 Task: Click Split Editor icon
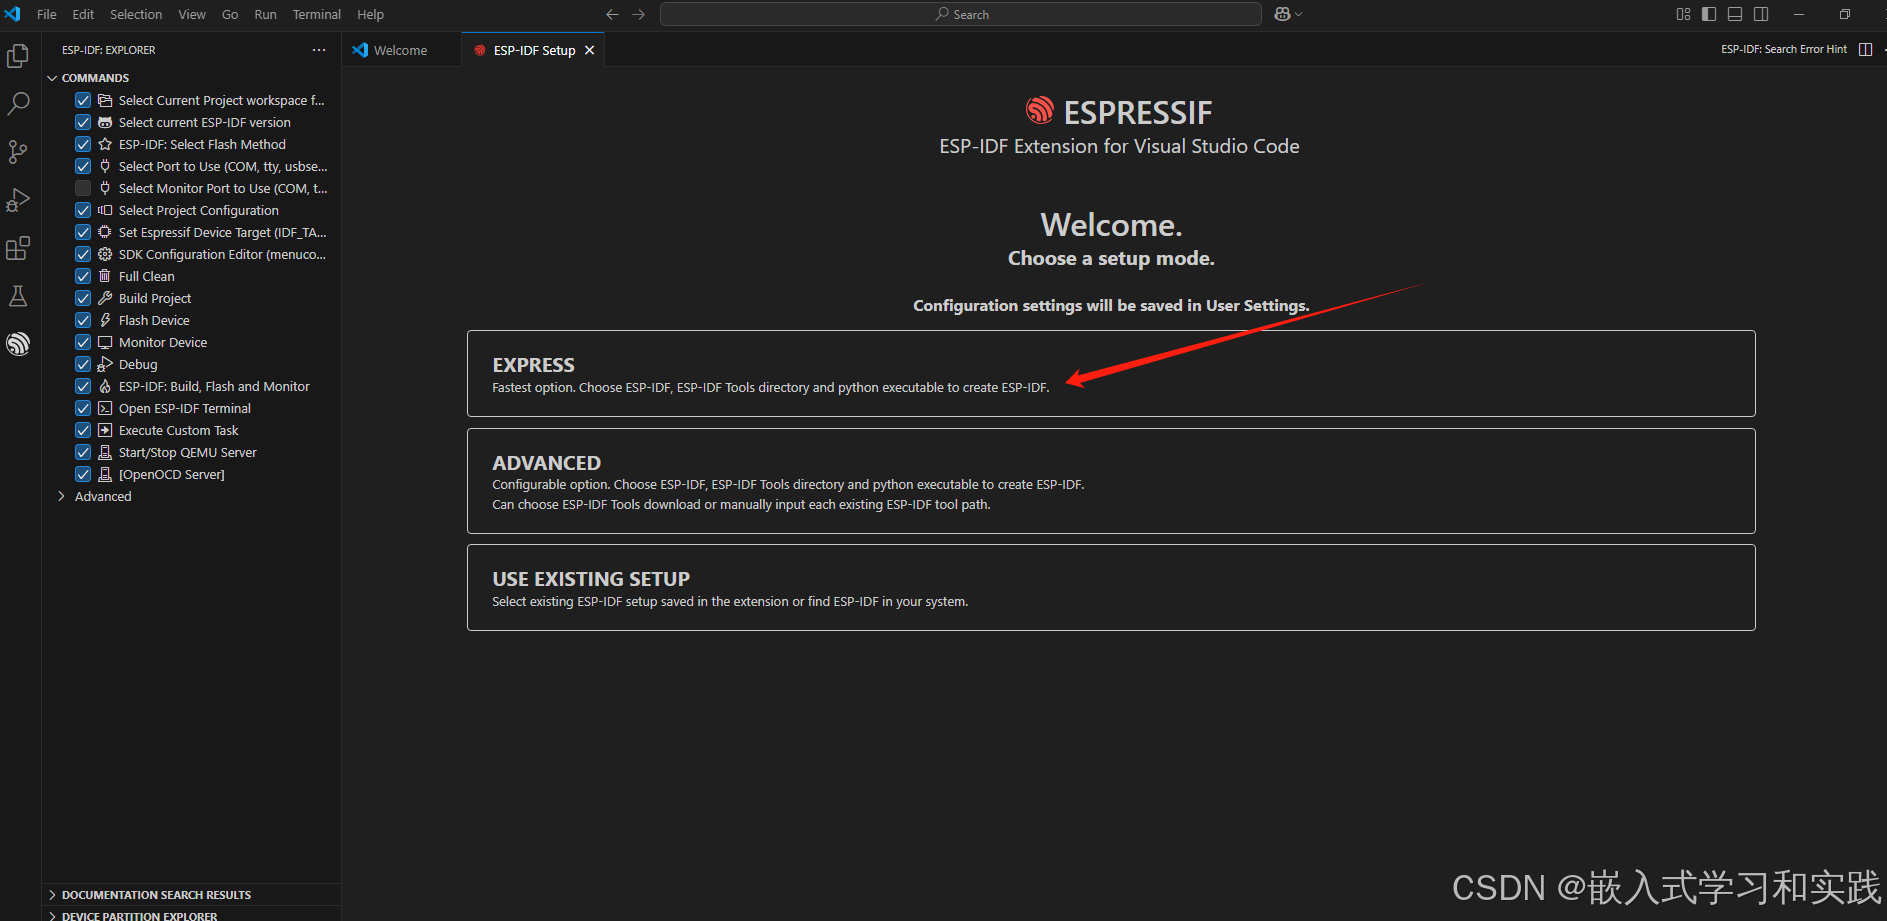click(x=1865, y=49)
